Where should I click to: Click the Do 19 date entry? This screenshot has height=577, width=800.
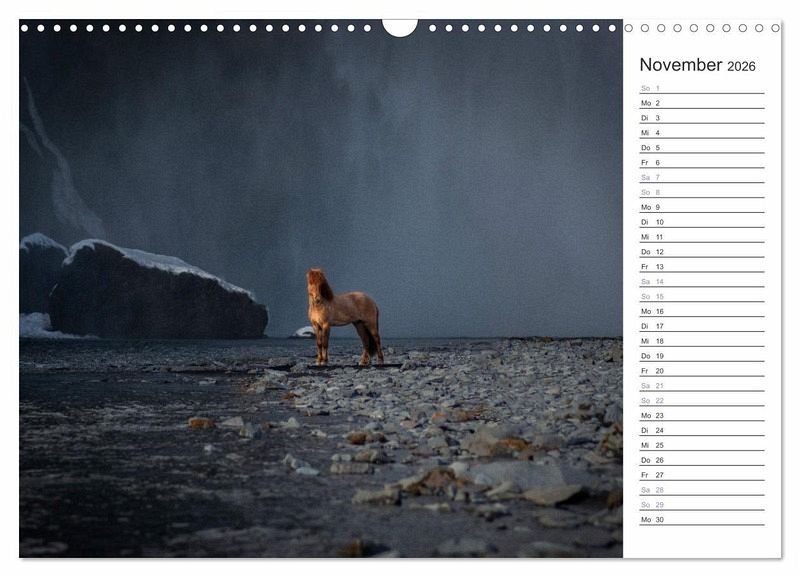tap(701, 356)
